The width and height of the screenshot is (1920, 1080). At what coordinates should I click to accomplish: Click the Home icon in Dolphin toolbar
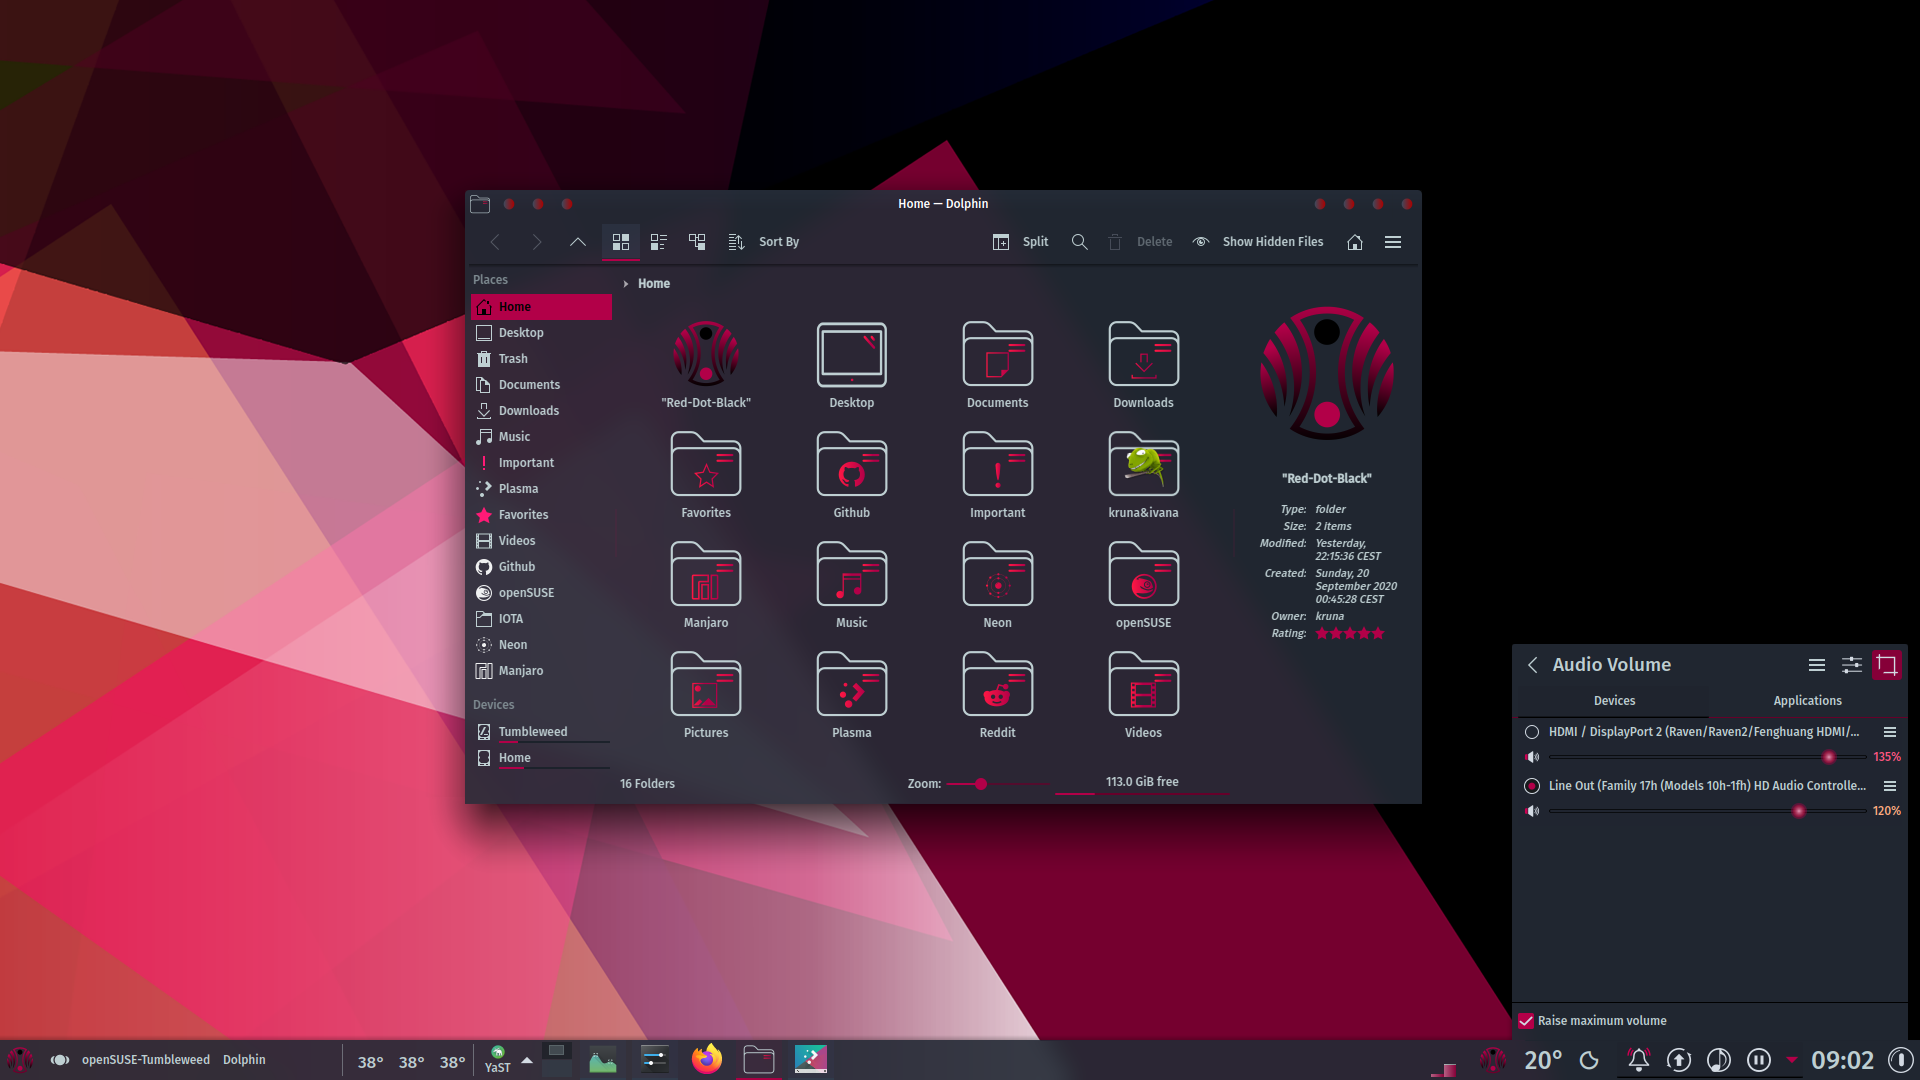point(1355,242)
